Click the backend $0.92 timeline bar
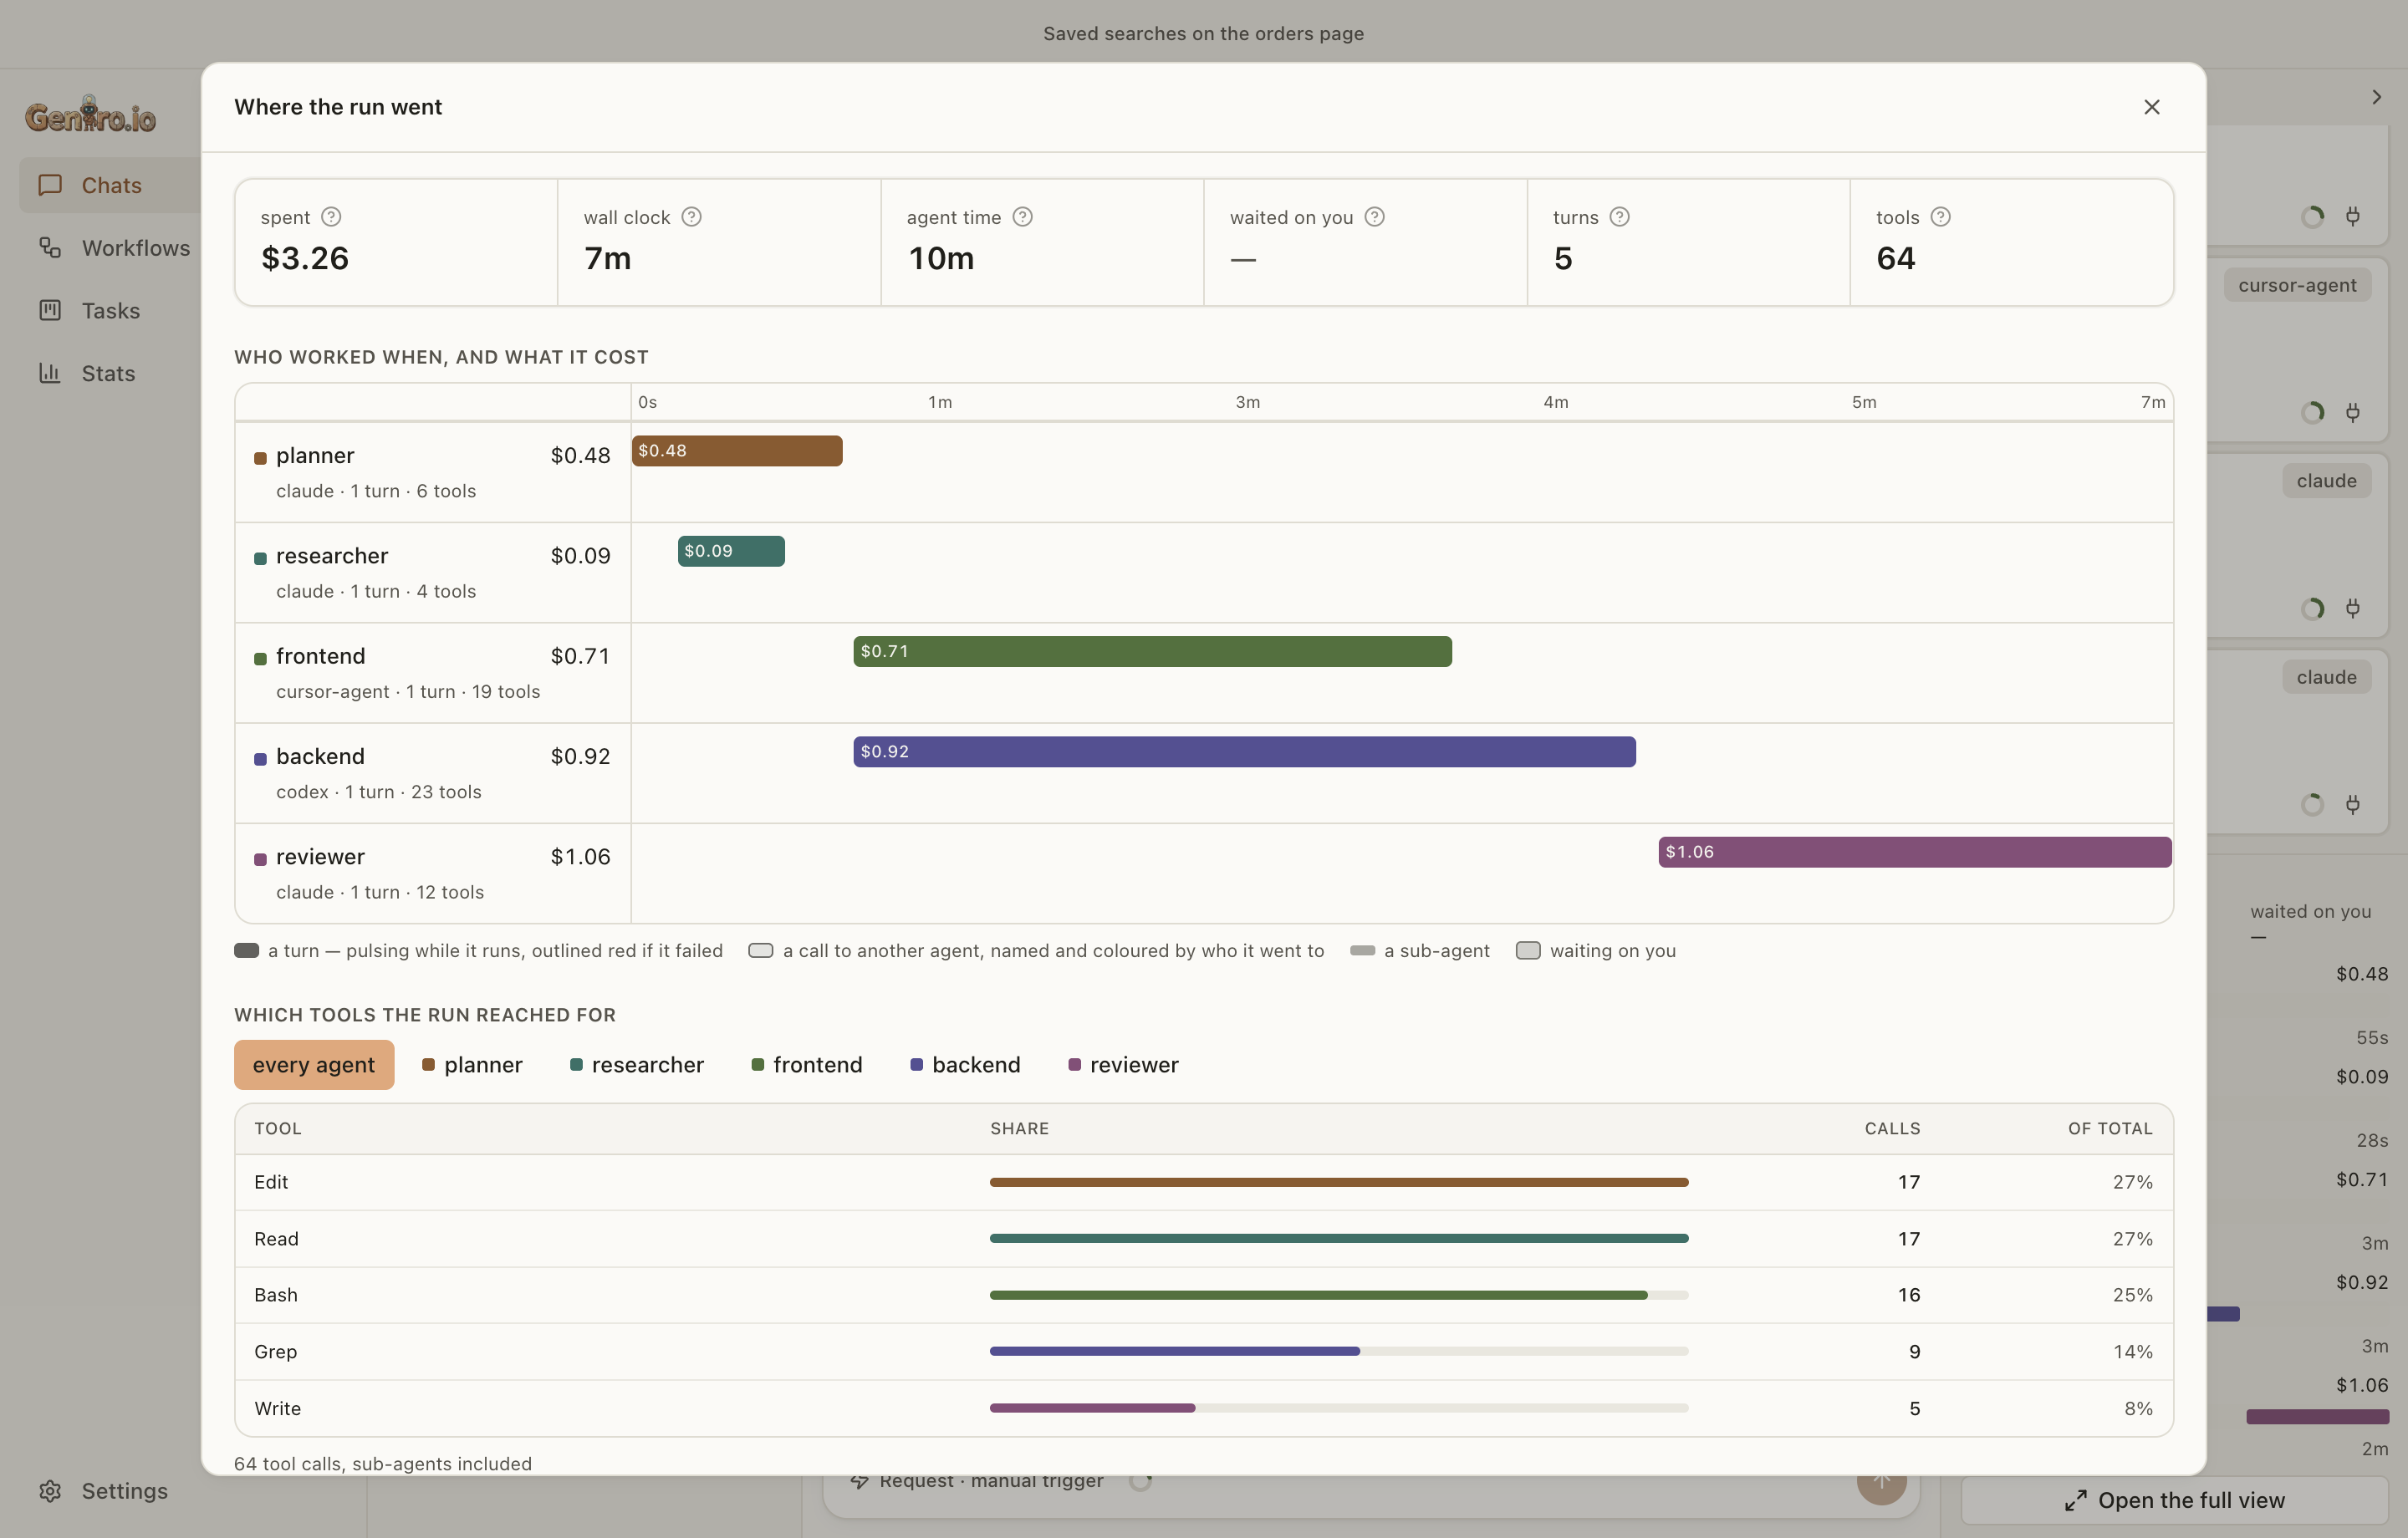The height and width of the screenshot is (1538, 2408). coord(1244,752)
